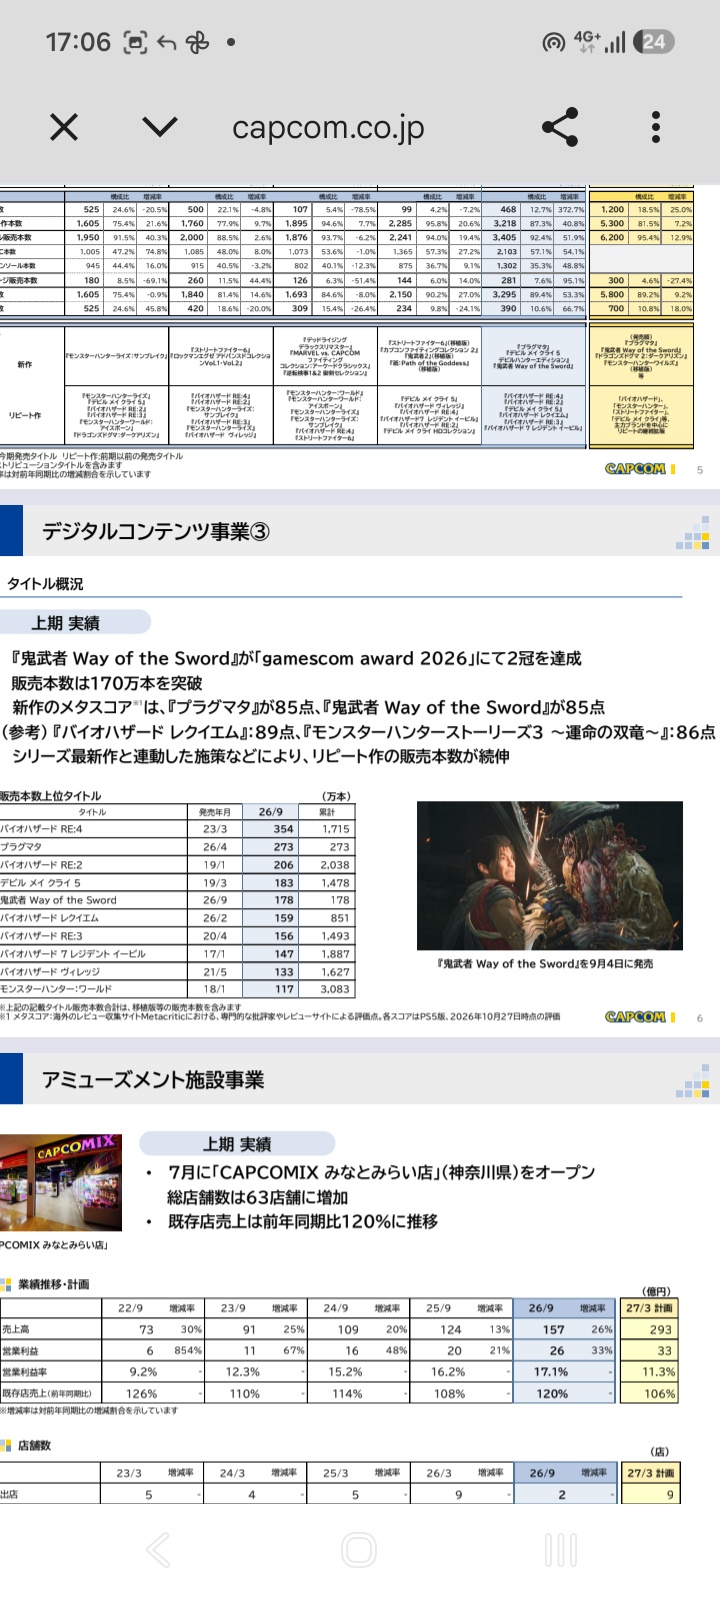
Task: Select the heading アミューズメント施設事業
Action: coord(153,1080)
